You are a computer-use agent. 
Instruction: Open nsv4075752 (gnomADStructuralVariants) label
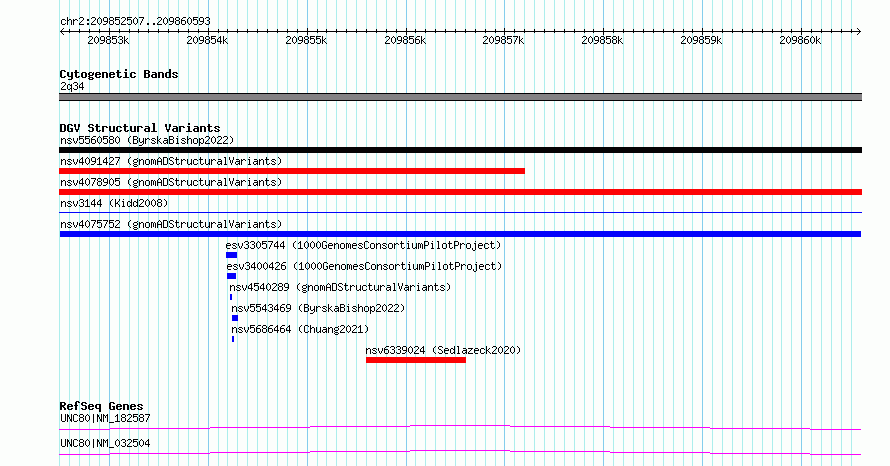pos(171,224)
